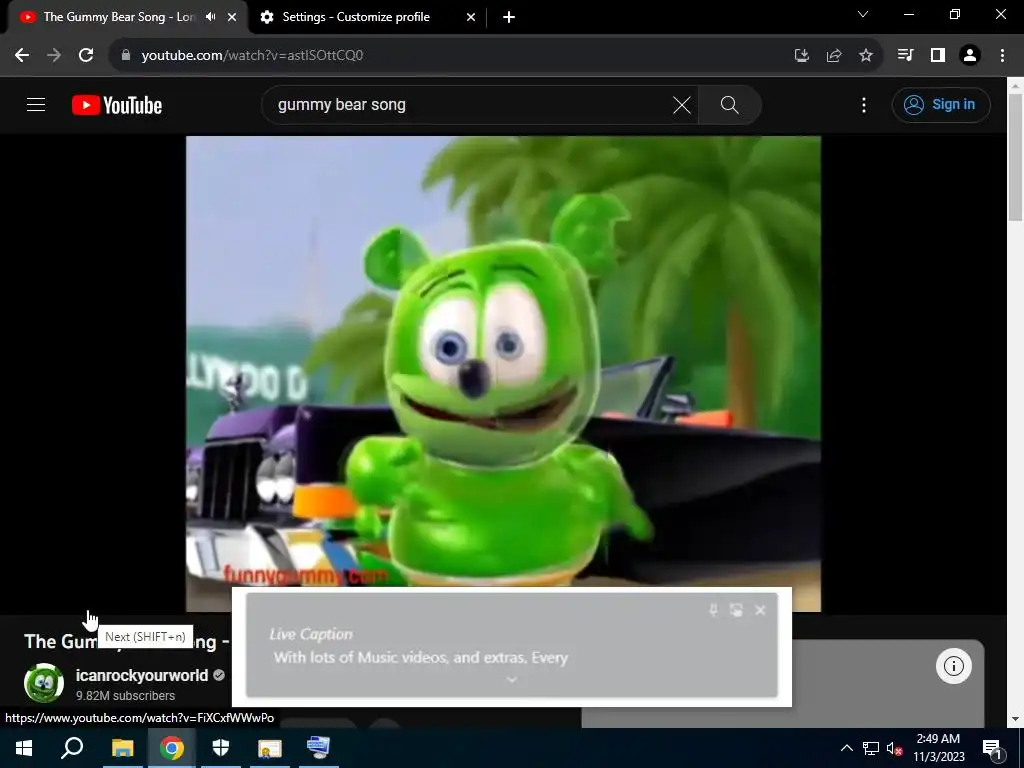This screenshot has height=768, width=1024.
Task: Open media control queue icon
Action: pyautogui.click(x=905, y=56)
